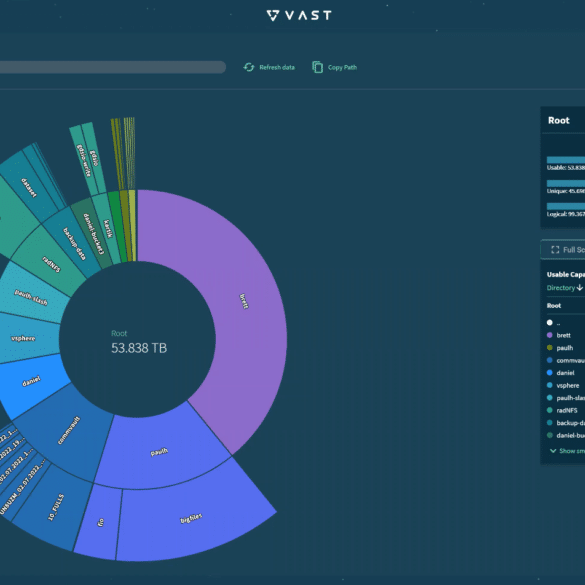This screenshot has height=585, width=585.
Task: Click the Copy Path clipboard icon
Action: pyautogui.click(x=317, y=67)
